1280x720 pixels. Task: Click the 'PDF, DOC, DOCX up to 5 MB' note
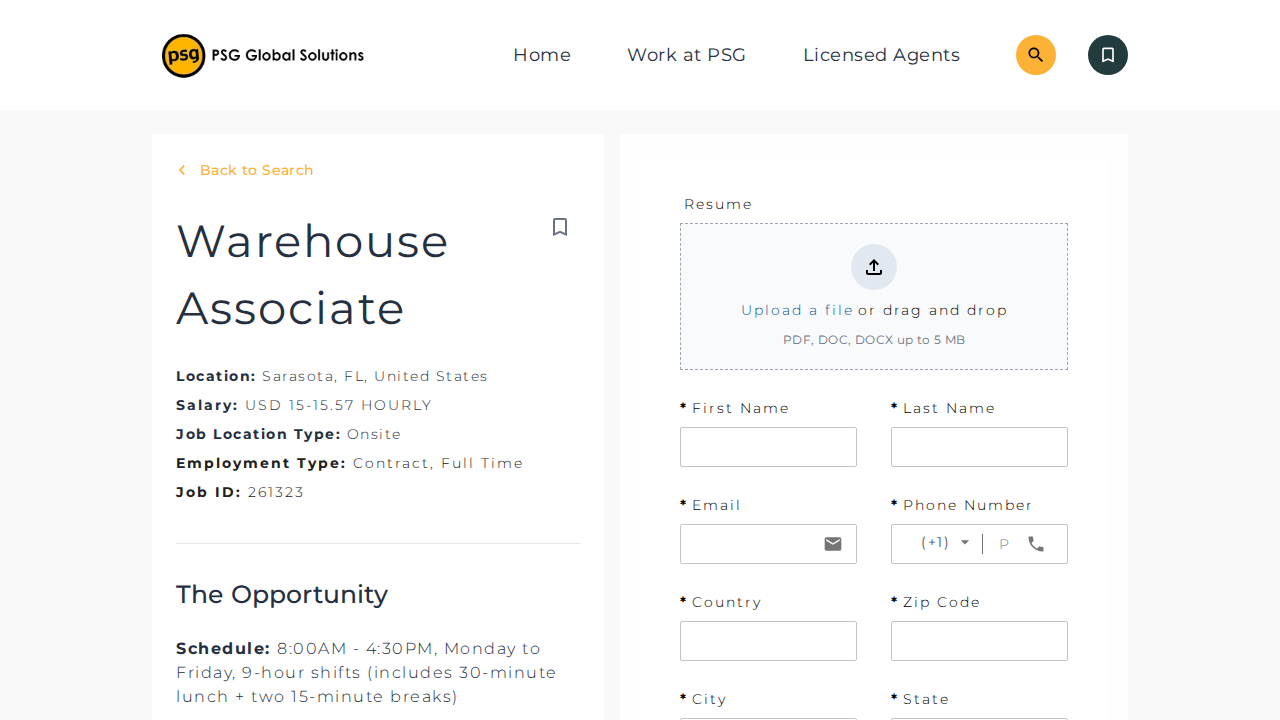pos(874,340)
